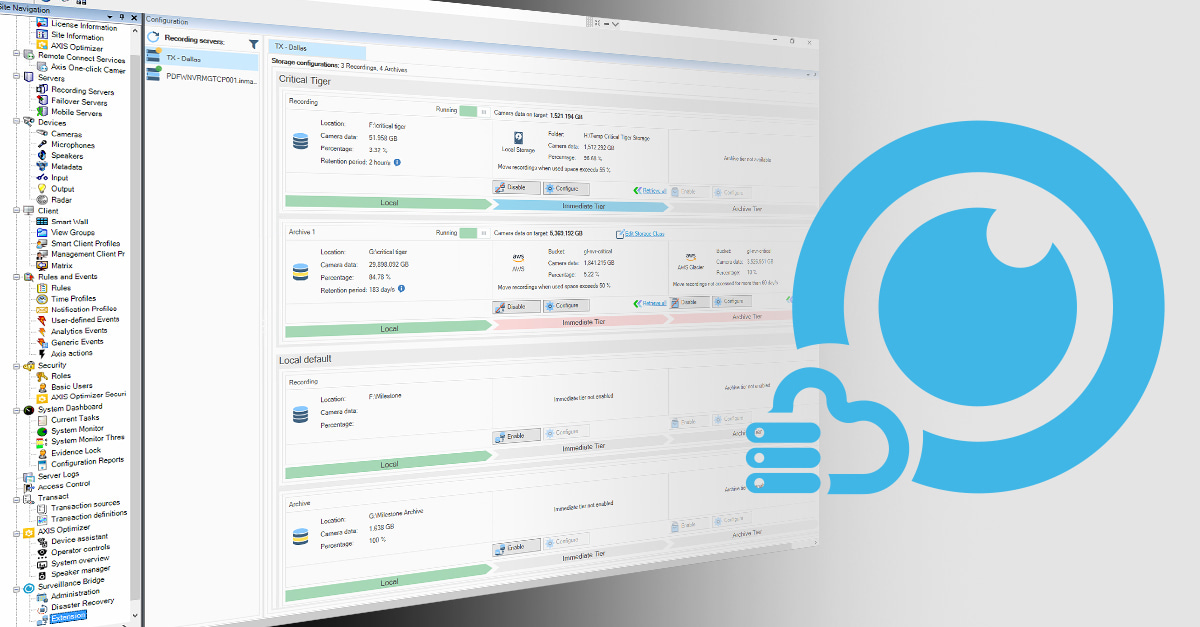Select the Radar device icon
Viewport: 1200px width, 627px height.
42,200
